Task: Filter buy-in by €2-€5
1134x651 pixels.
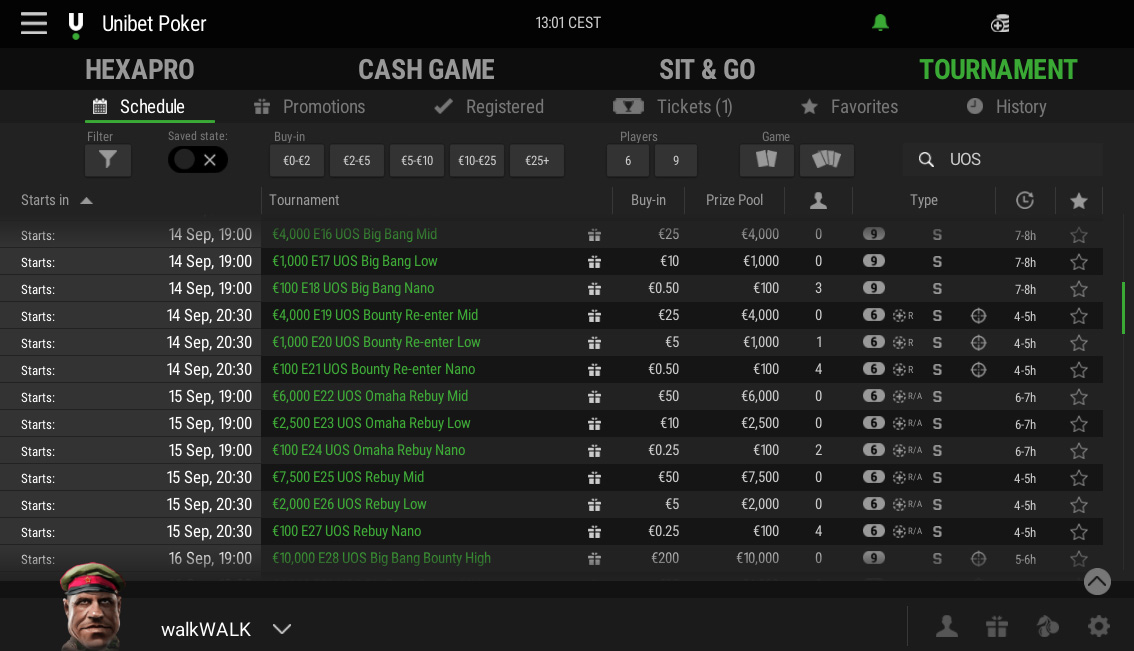Action: pyautogui.click(x=357, y=161)
